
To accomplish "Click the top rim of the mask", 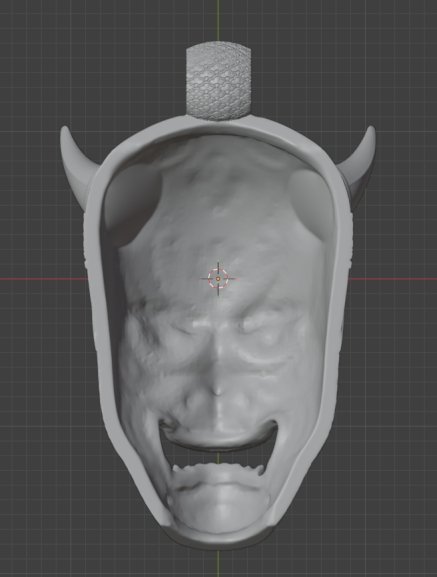I will [x=219, y=123].
